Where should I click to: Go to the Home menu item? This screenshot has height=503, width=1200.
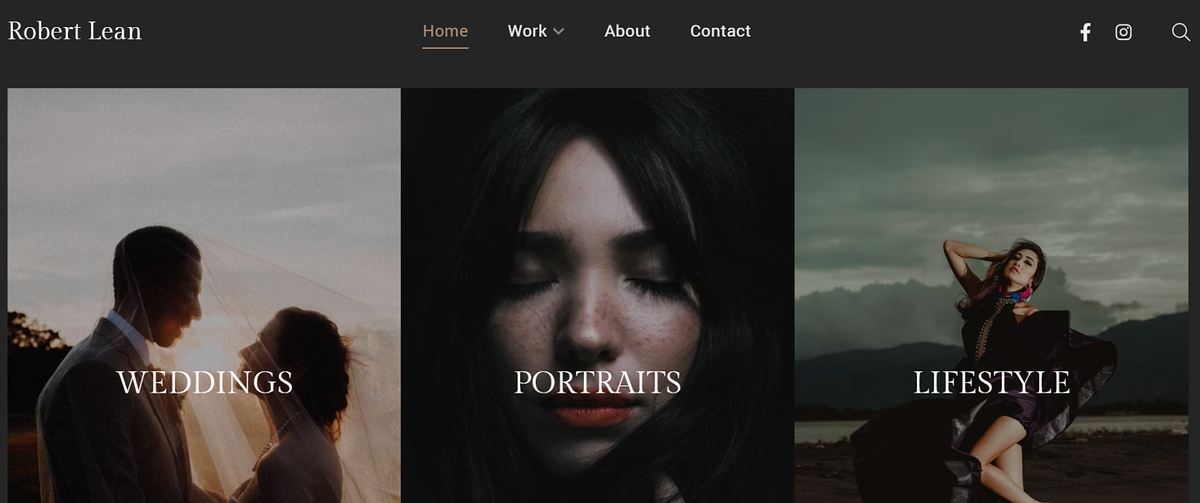pyautogui.click(x=445, y=31)
